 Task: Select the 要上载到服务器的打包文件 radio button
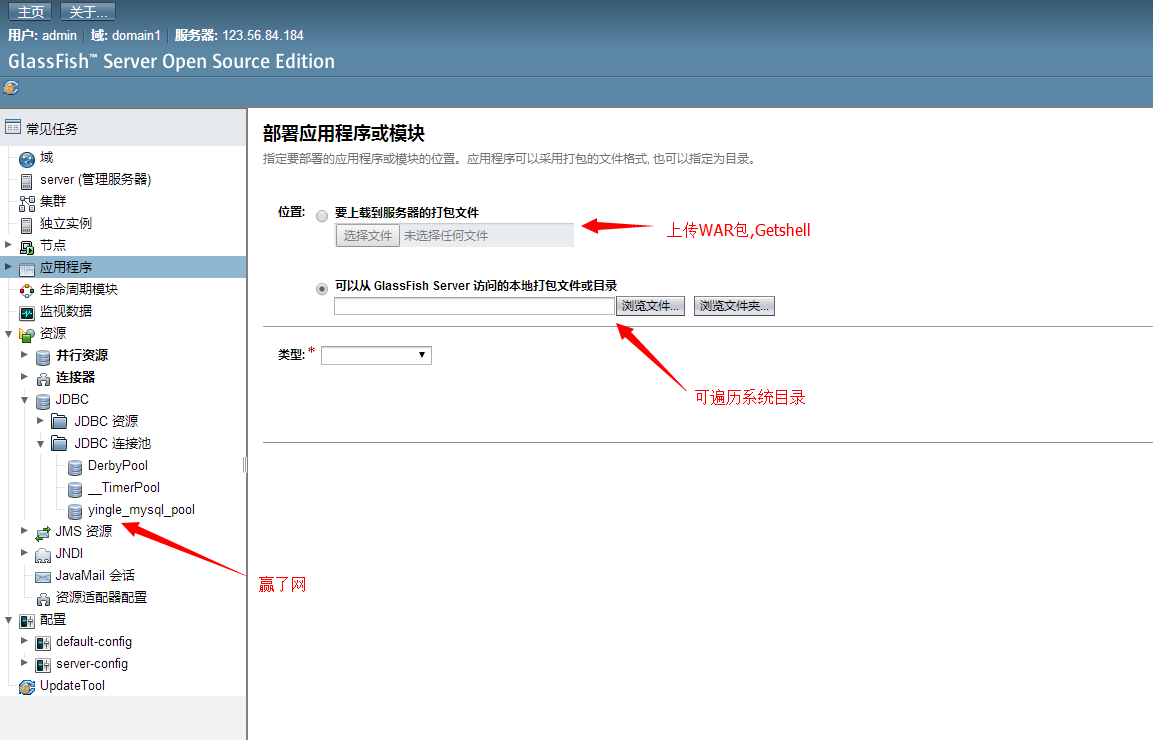pyautogui.click(x=322, y=216)
